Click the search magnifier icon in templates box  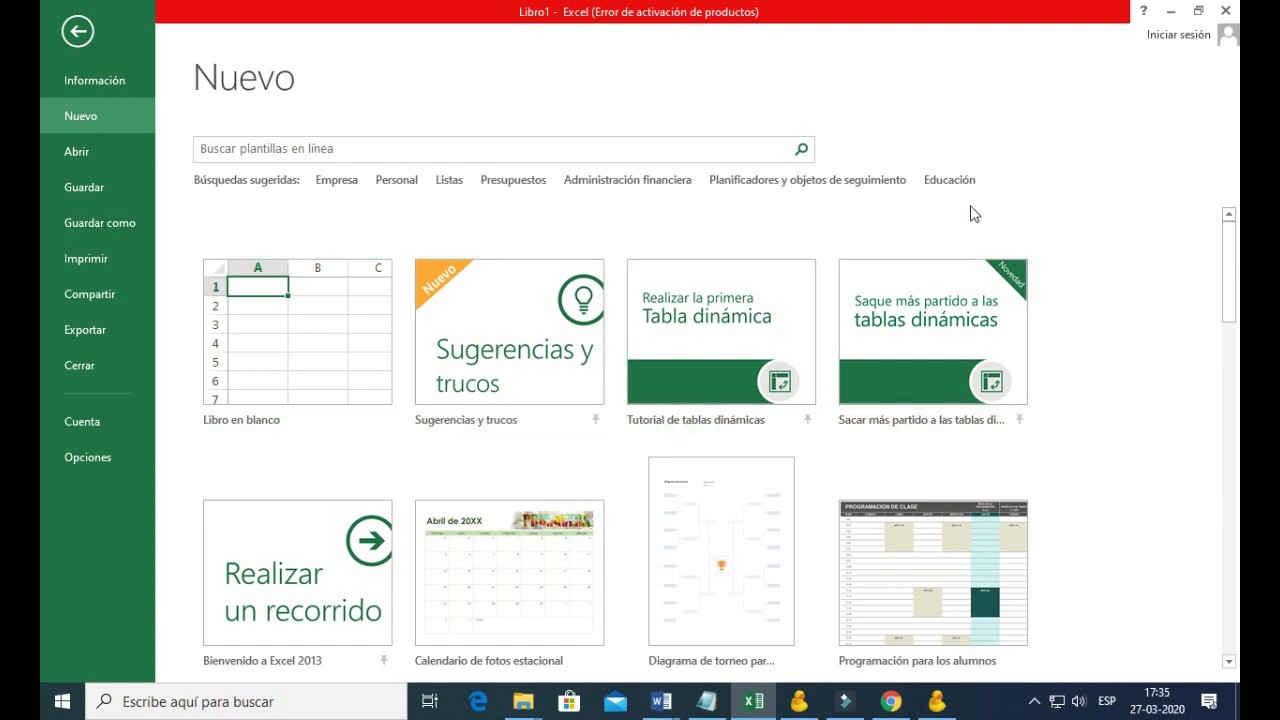pyautogui.click(x=801, y=149)
